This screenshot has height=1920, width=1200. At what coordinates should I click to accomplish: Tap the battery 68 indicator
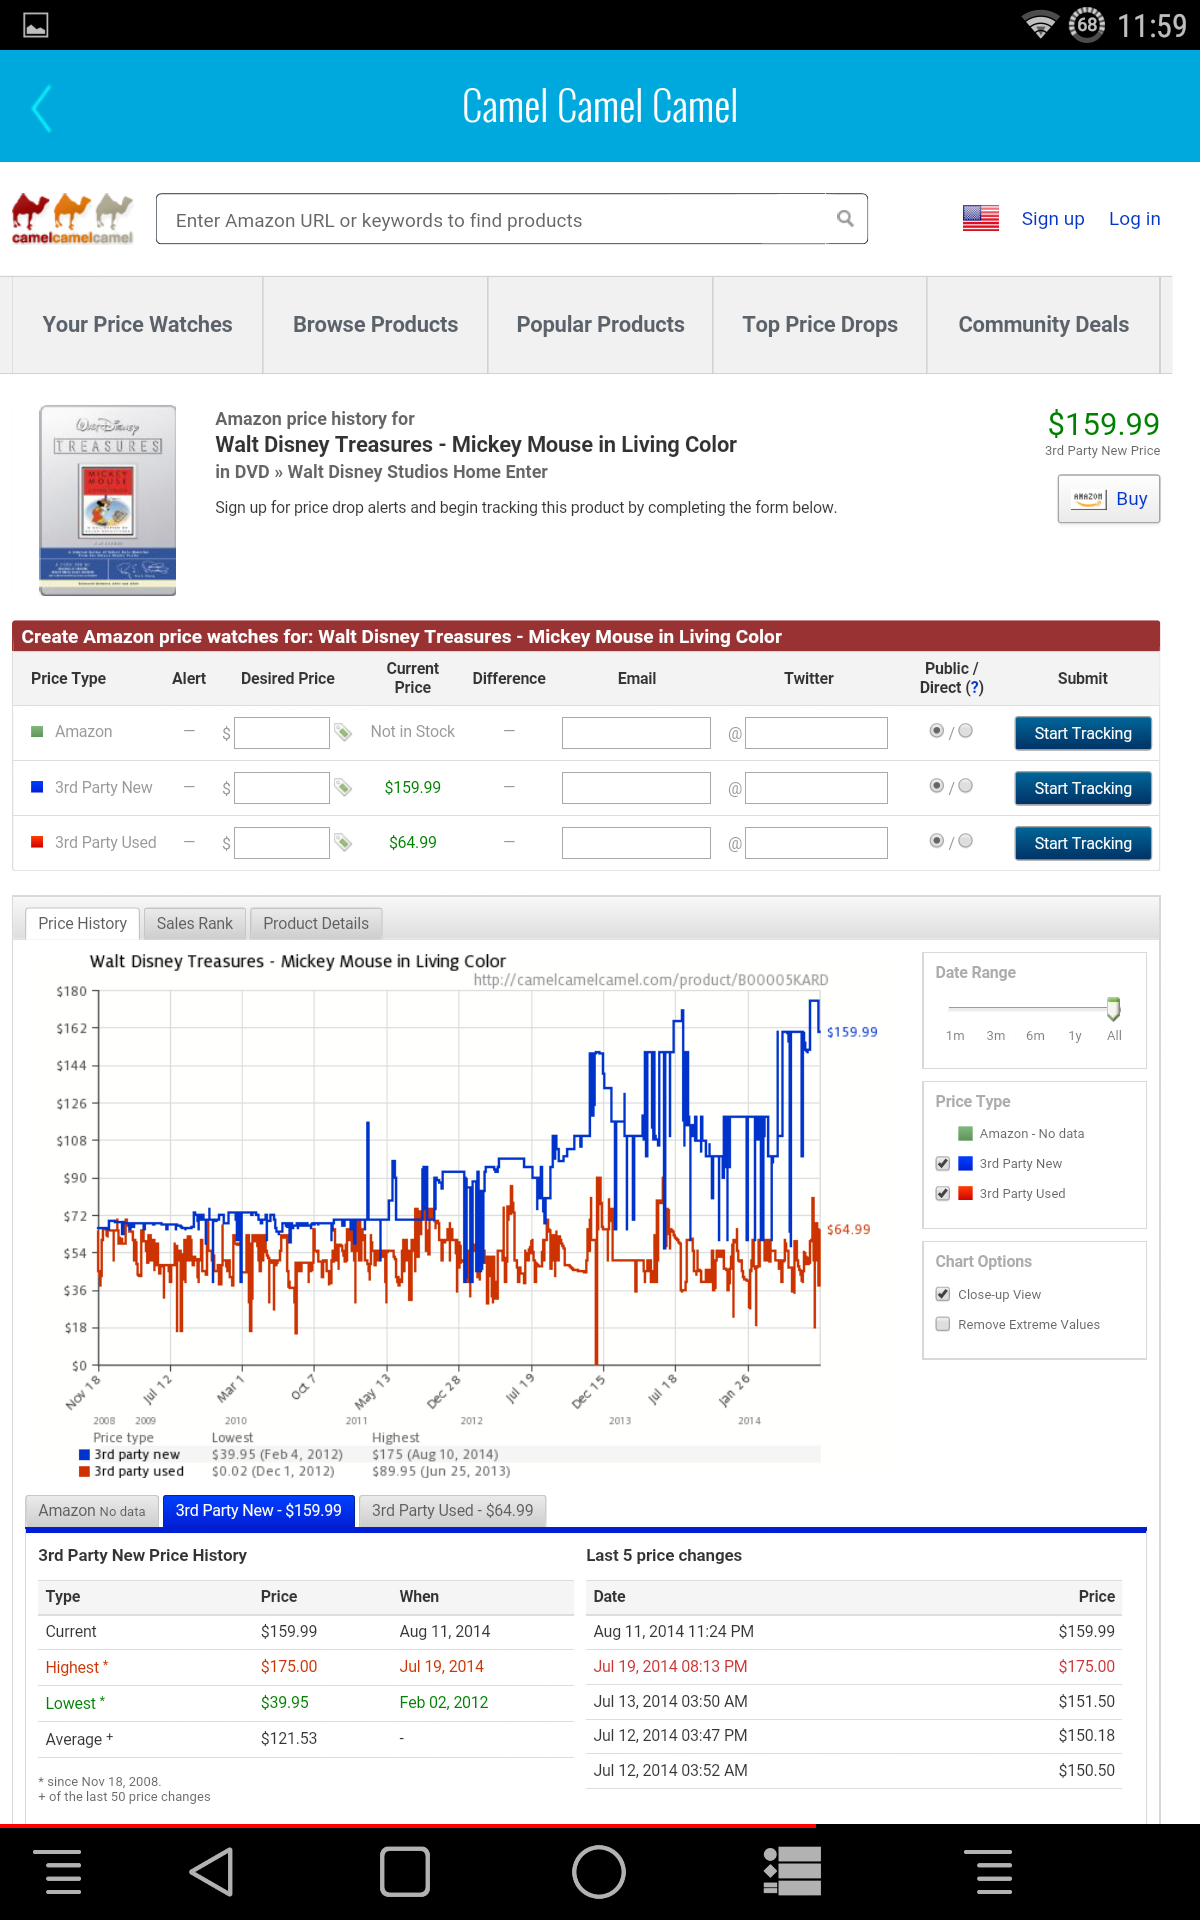pos(1087,24)
